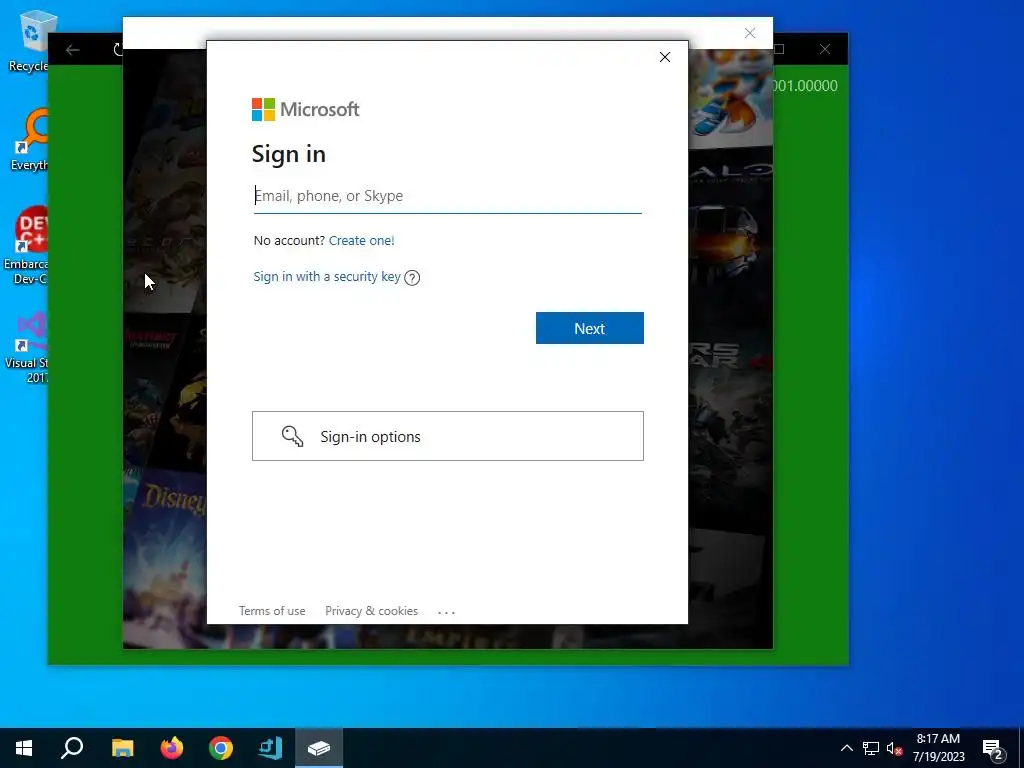This screenshot has width=1024, height=768.
Task: Click the Halo game cover thumbnail
Action: (x=731, y=222)
